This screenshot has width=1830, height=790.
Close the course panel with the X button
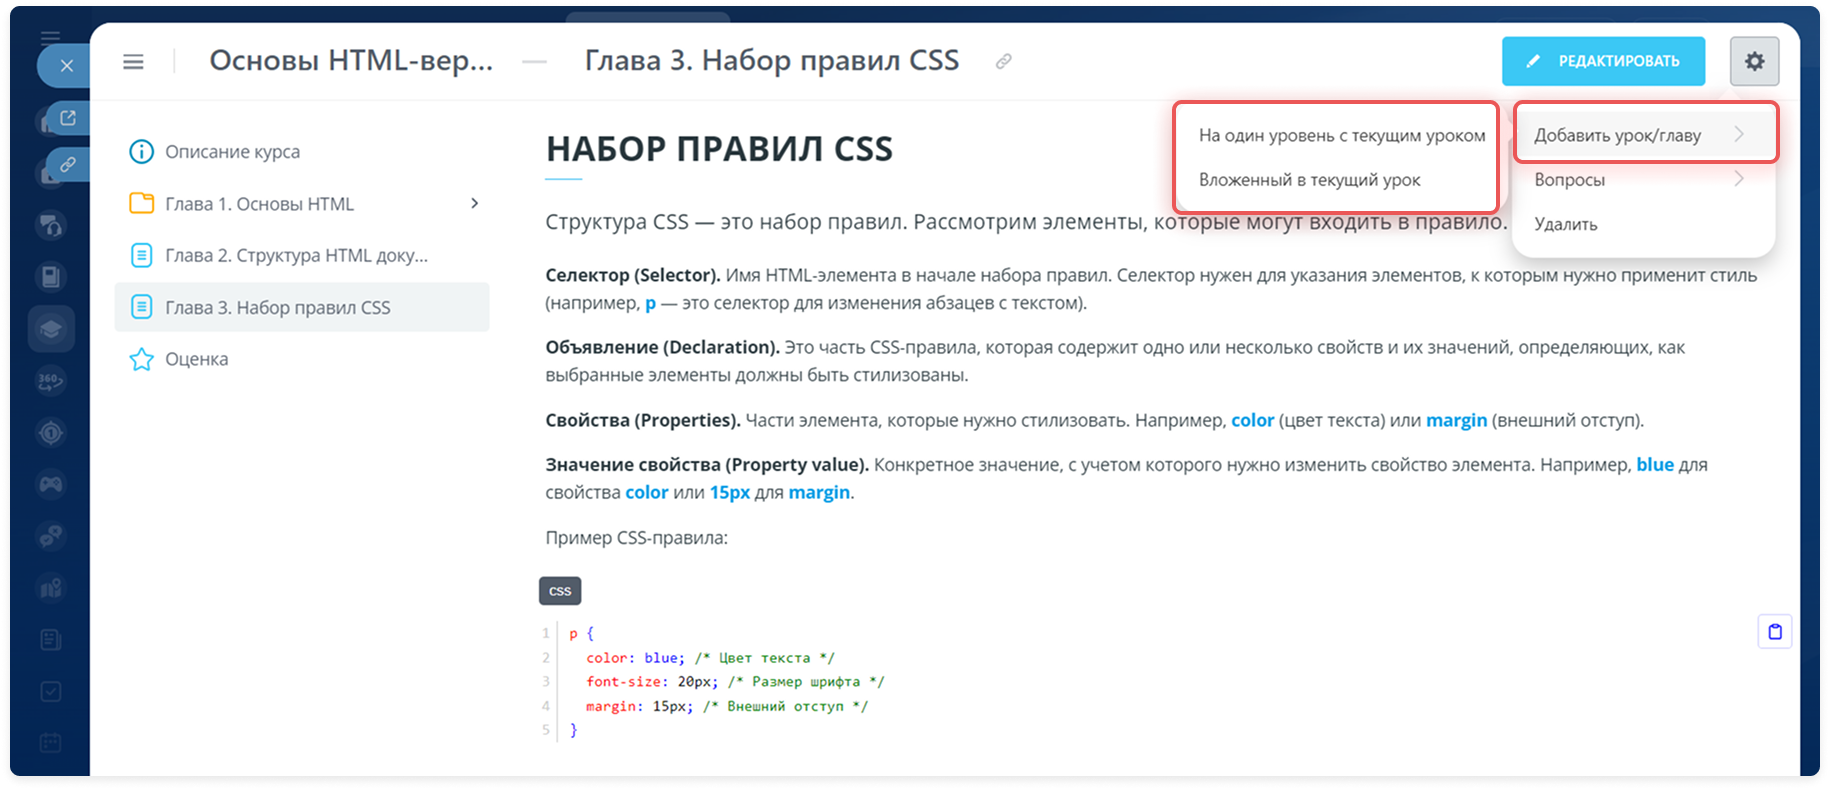[66, 66]
